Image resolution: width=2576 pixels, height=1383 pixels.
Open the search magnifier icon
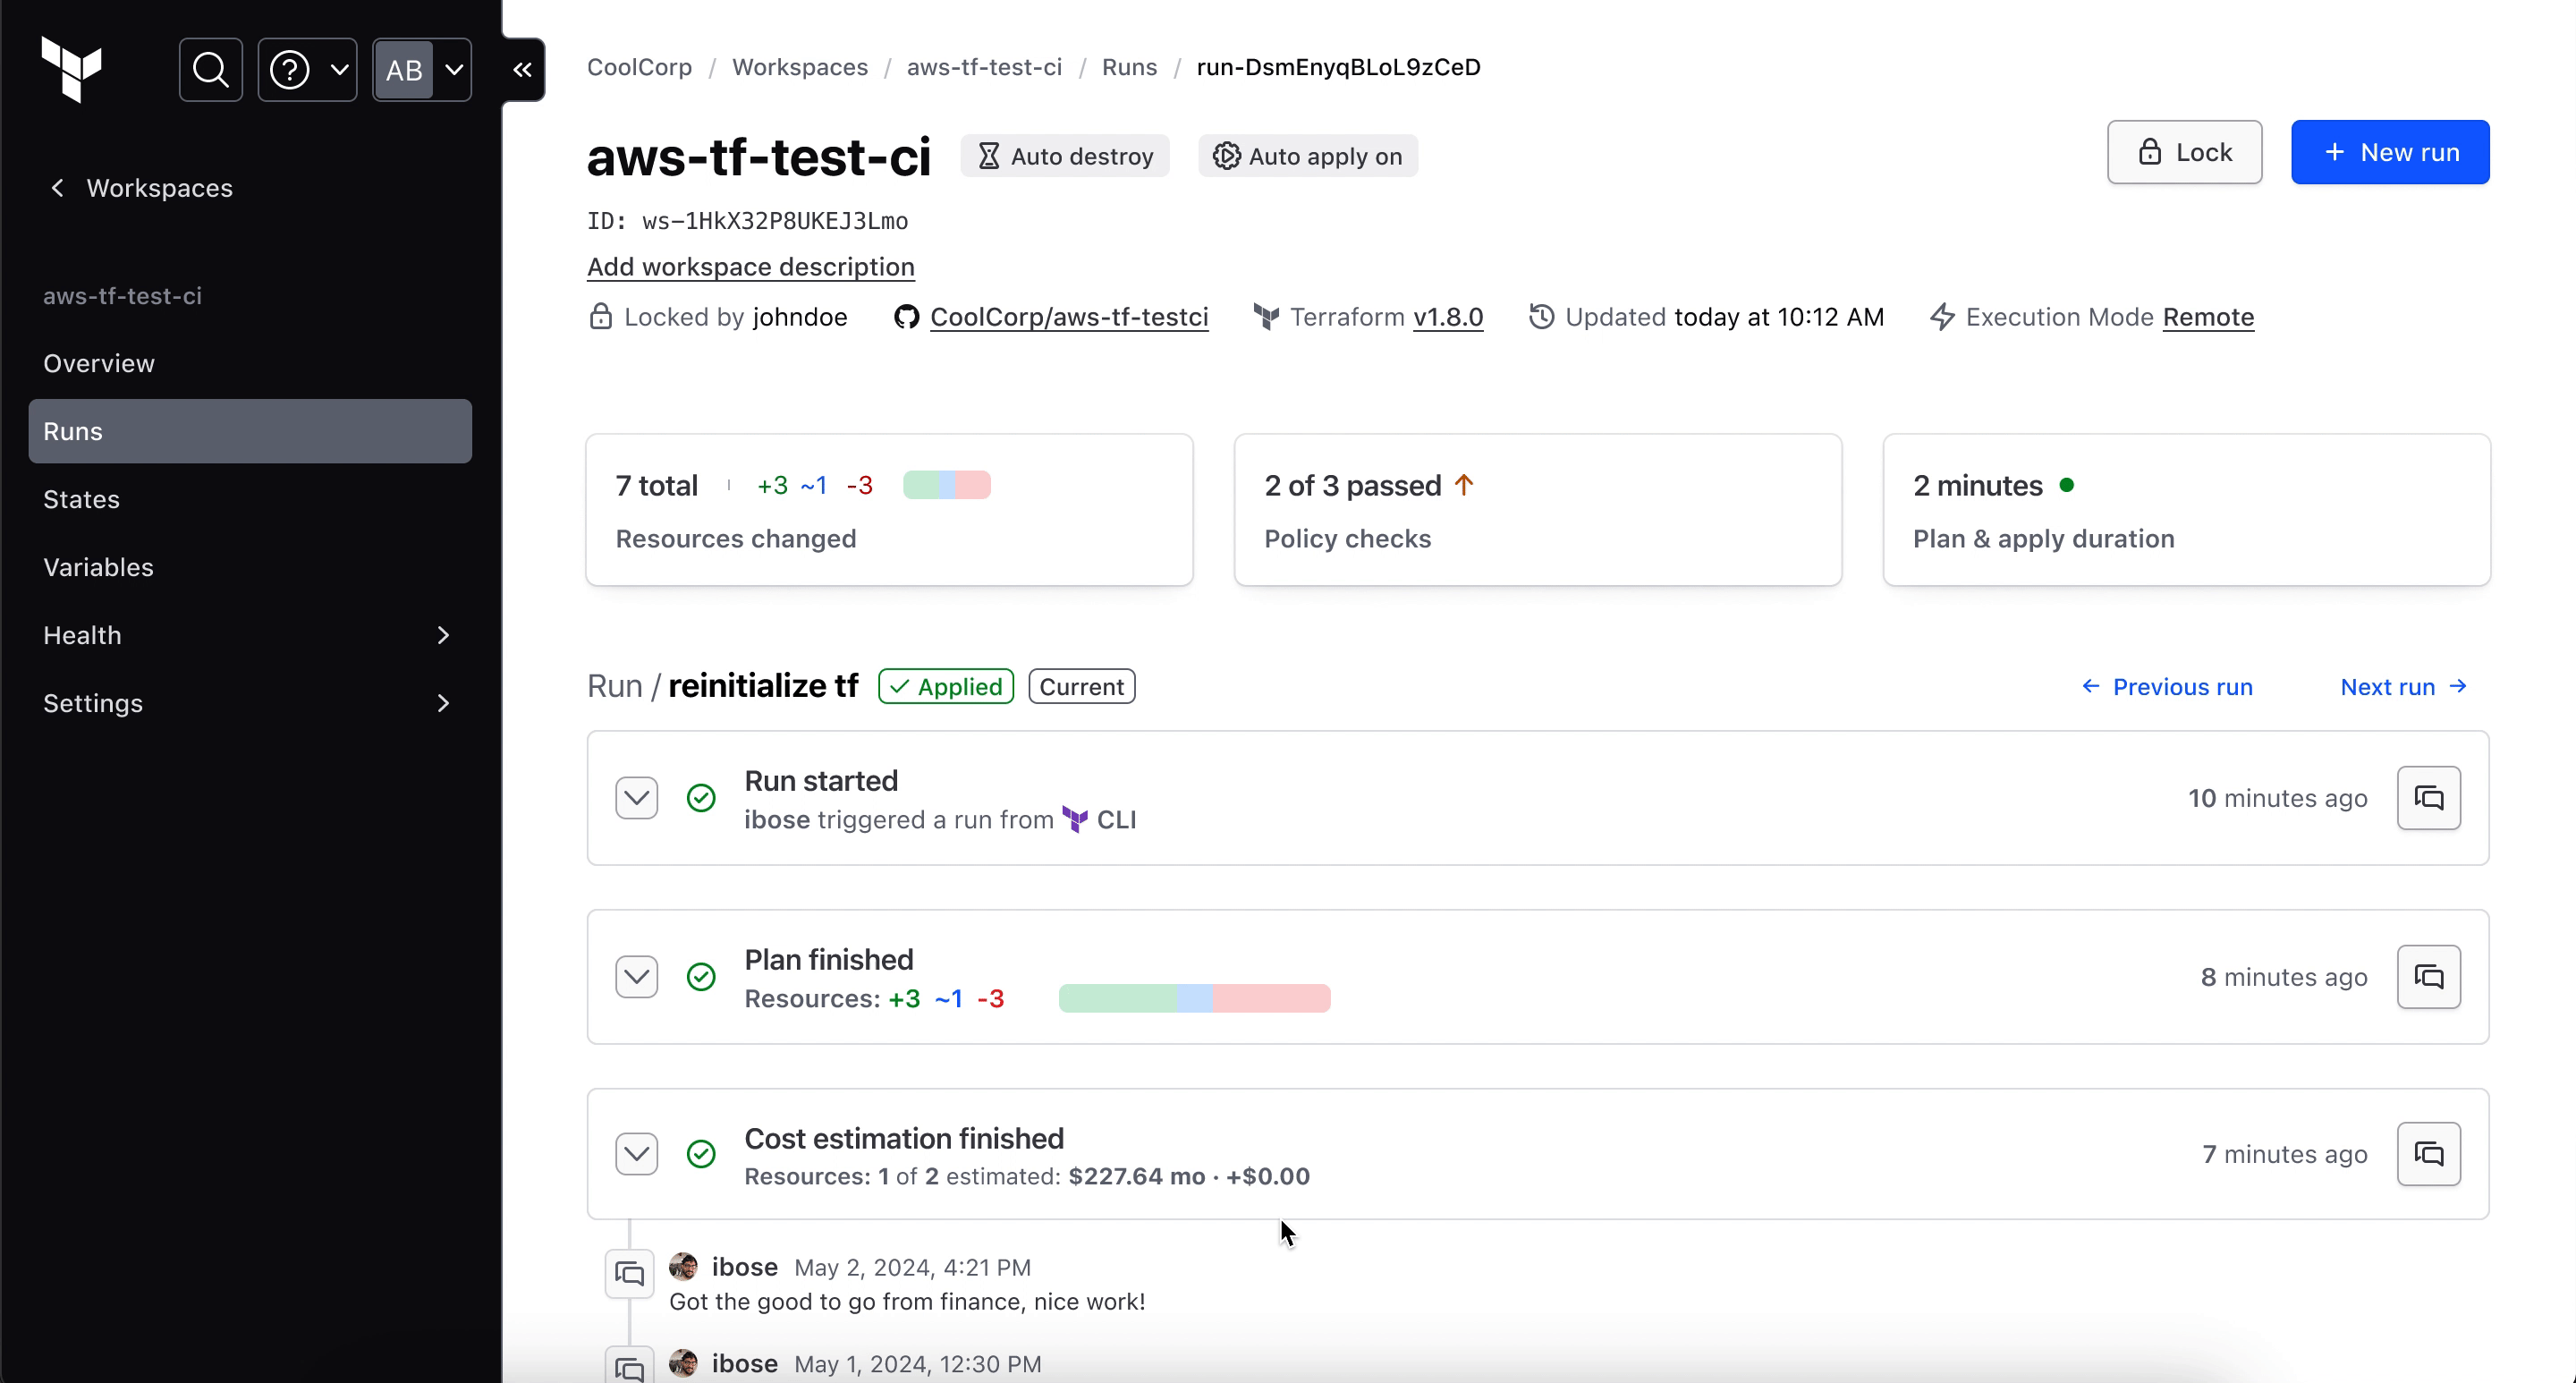(x=210, y=70)
